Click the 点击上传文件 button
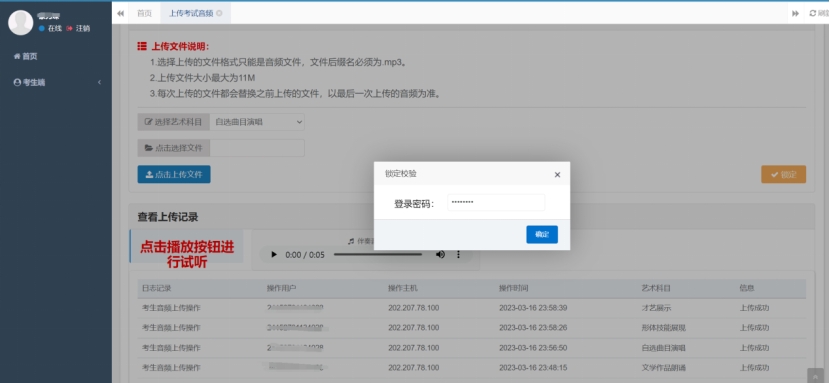The width and height of the screenshot is (830, 383). (174, 175)
